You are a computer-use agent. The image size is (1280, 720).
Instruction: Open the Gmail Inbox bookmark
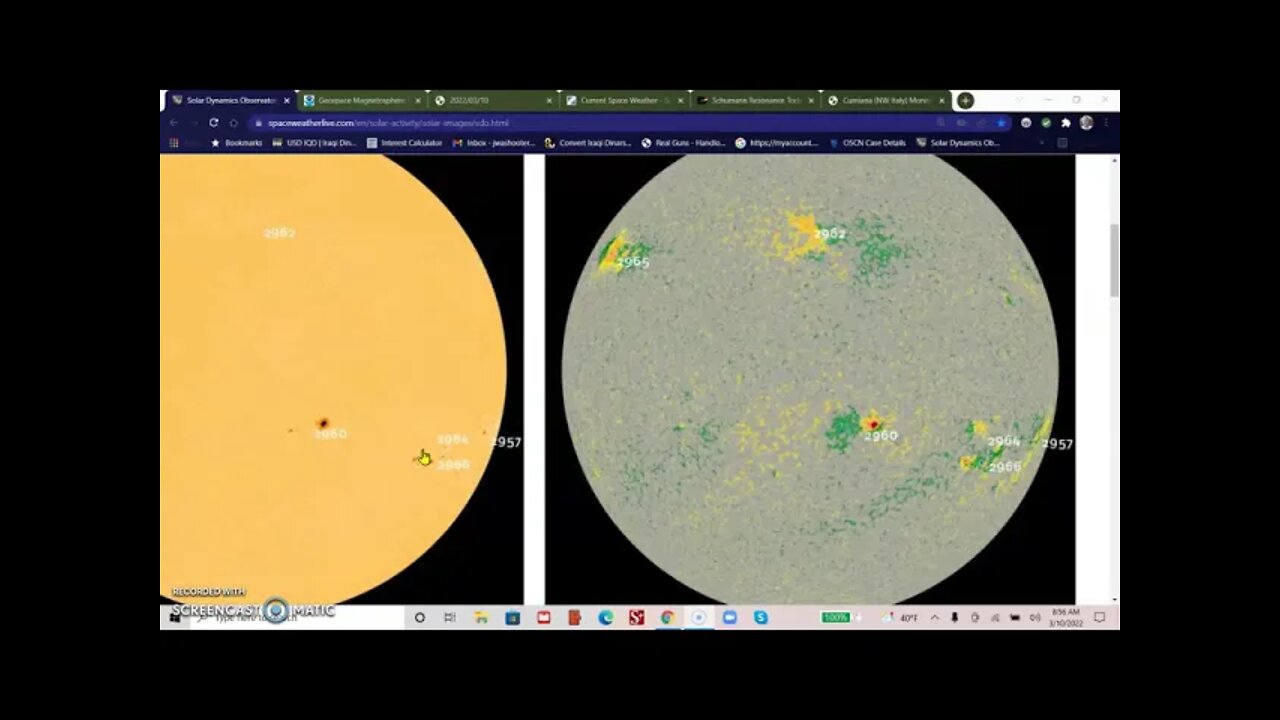(494, 143)
